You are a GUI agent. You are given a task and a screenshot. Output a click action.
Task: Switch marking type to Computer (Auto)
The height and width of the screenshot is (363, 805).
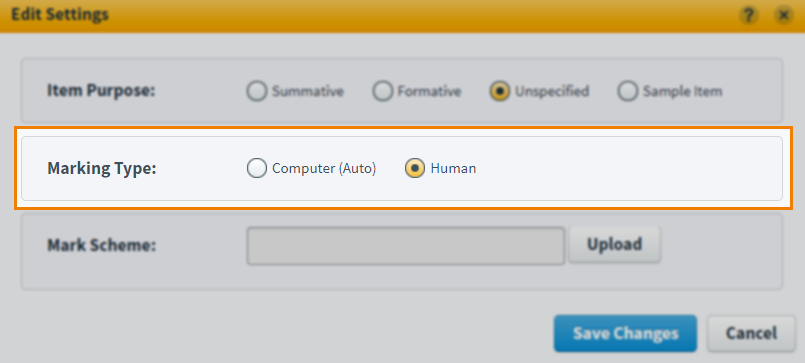click(x=257, y=168)
